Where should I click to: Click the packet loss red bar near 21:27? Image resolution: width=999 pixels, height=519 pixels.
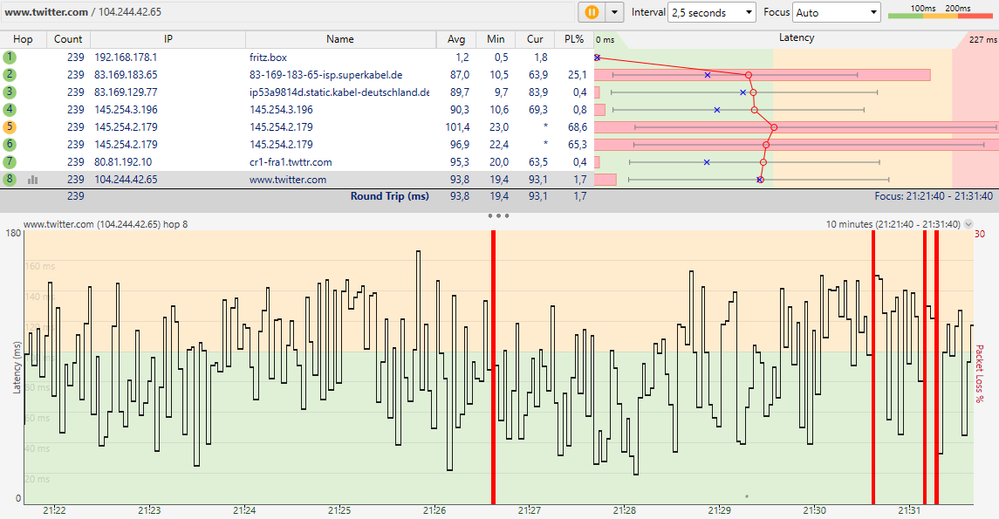pyautogui.click(x=493, y=367)
